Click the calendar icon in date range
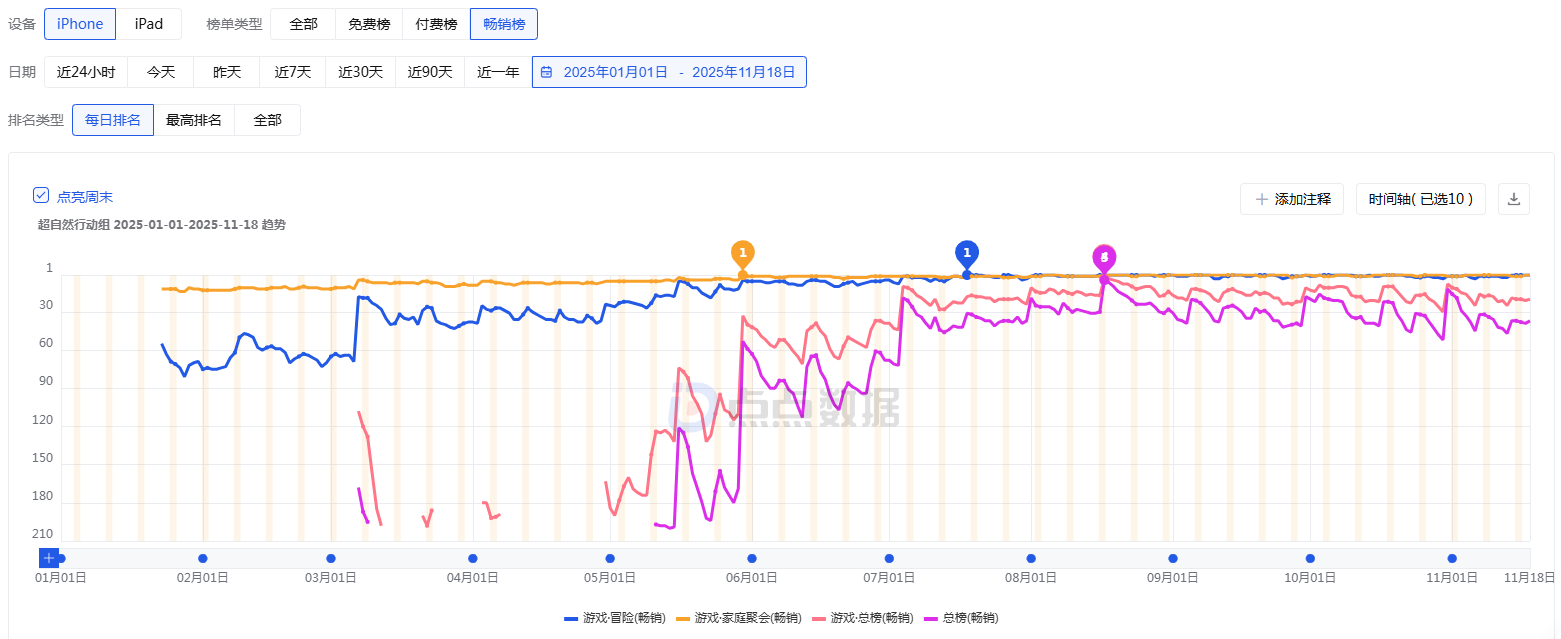The image size is (1561, 639). click(547, 72)
